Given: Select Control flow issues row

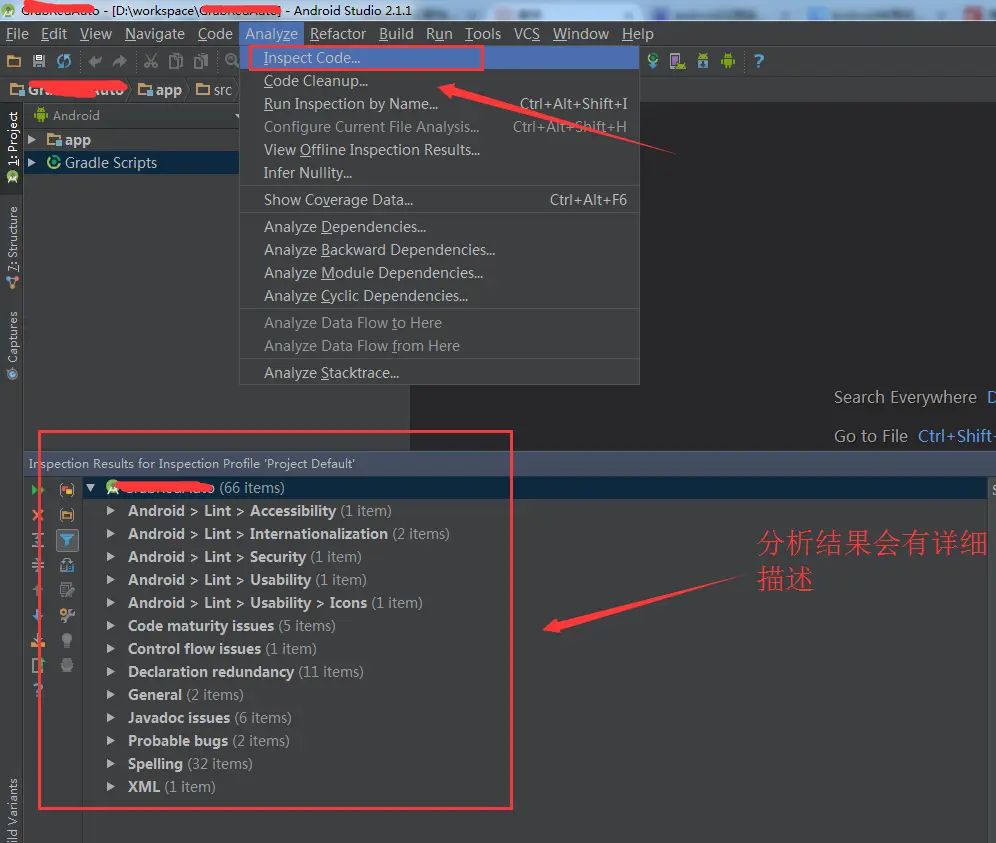Looking at the screenshot, I should pos(222,649).
